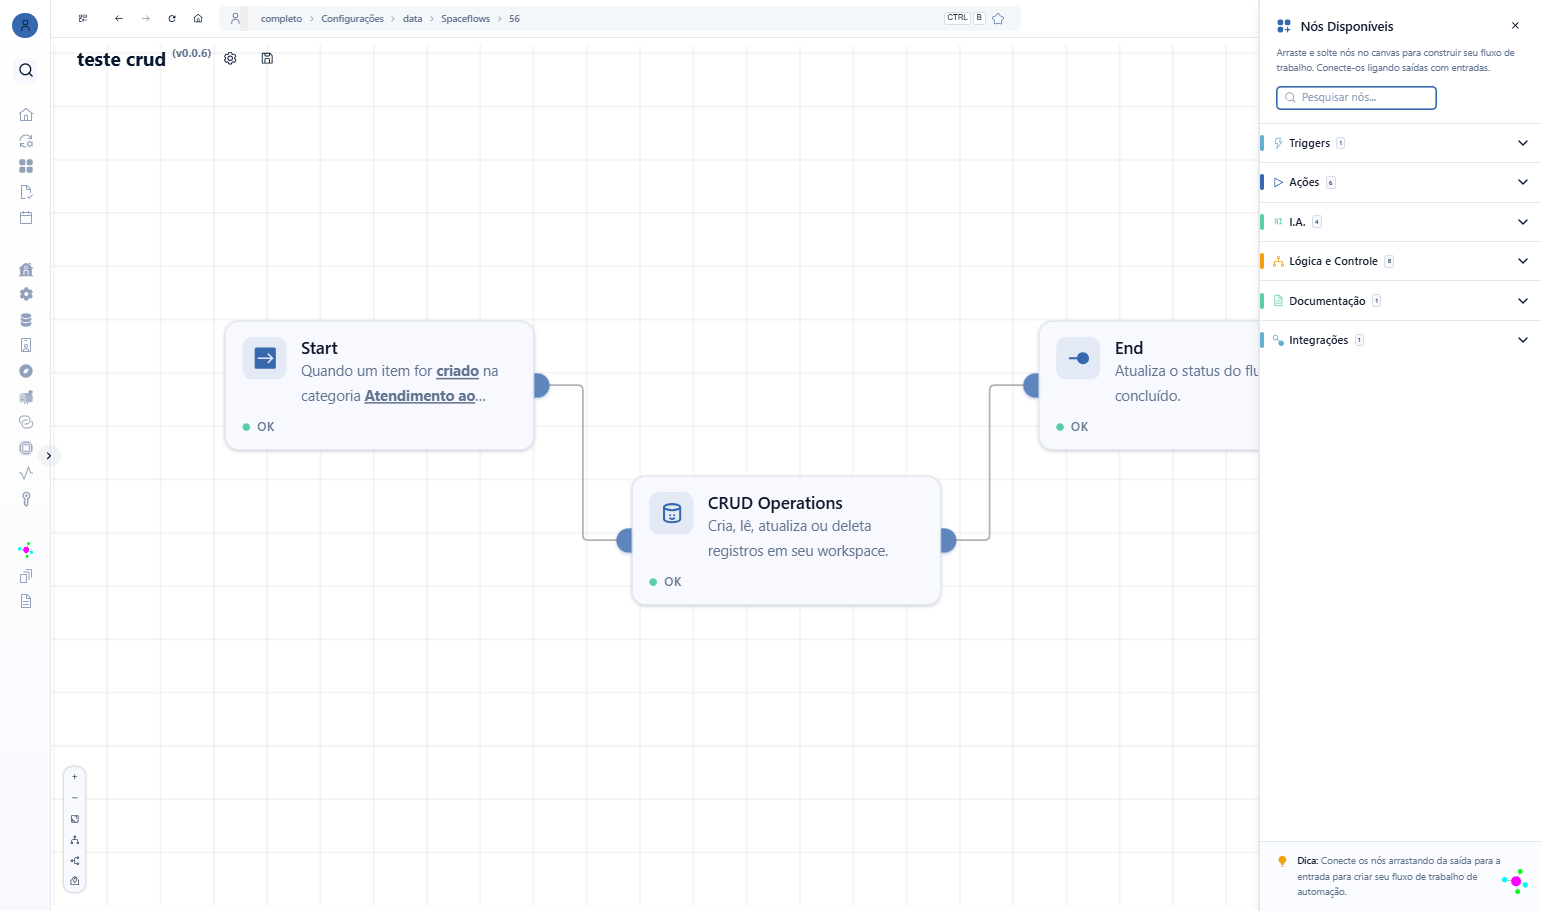Zoom out the canvas with the minus control

pos(74,798)
